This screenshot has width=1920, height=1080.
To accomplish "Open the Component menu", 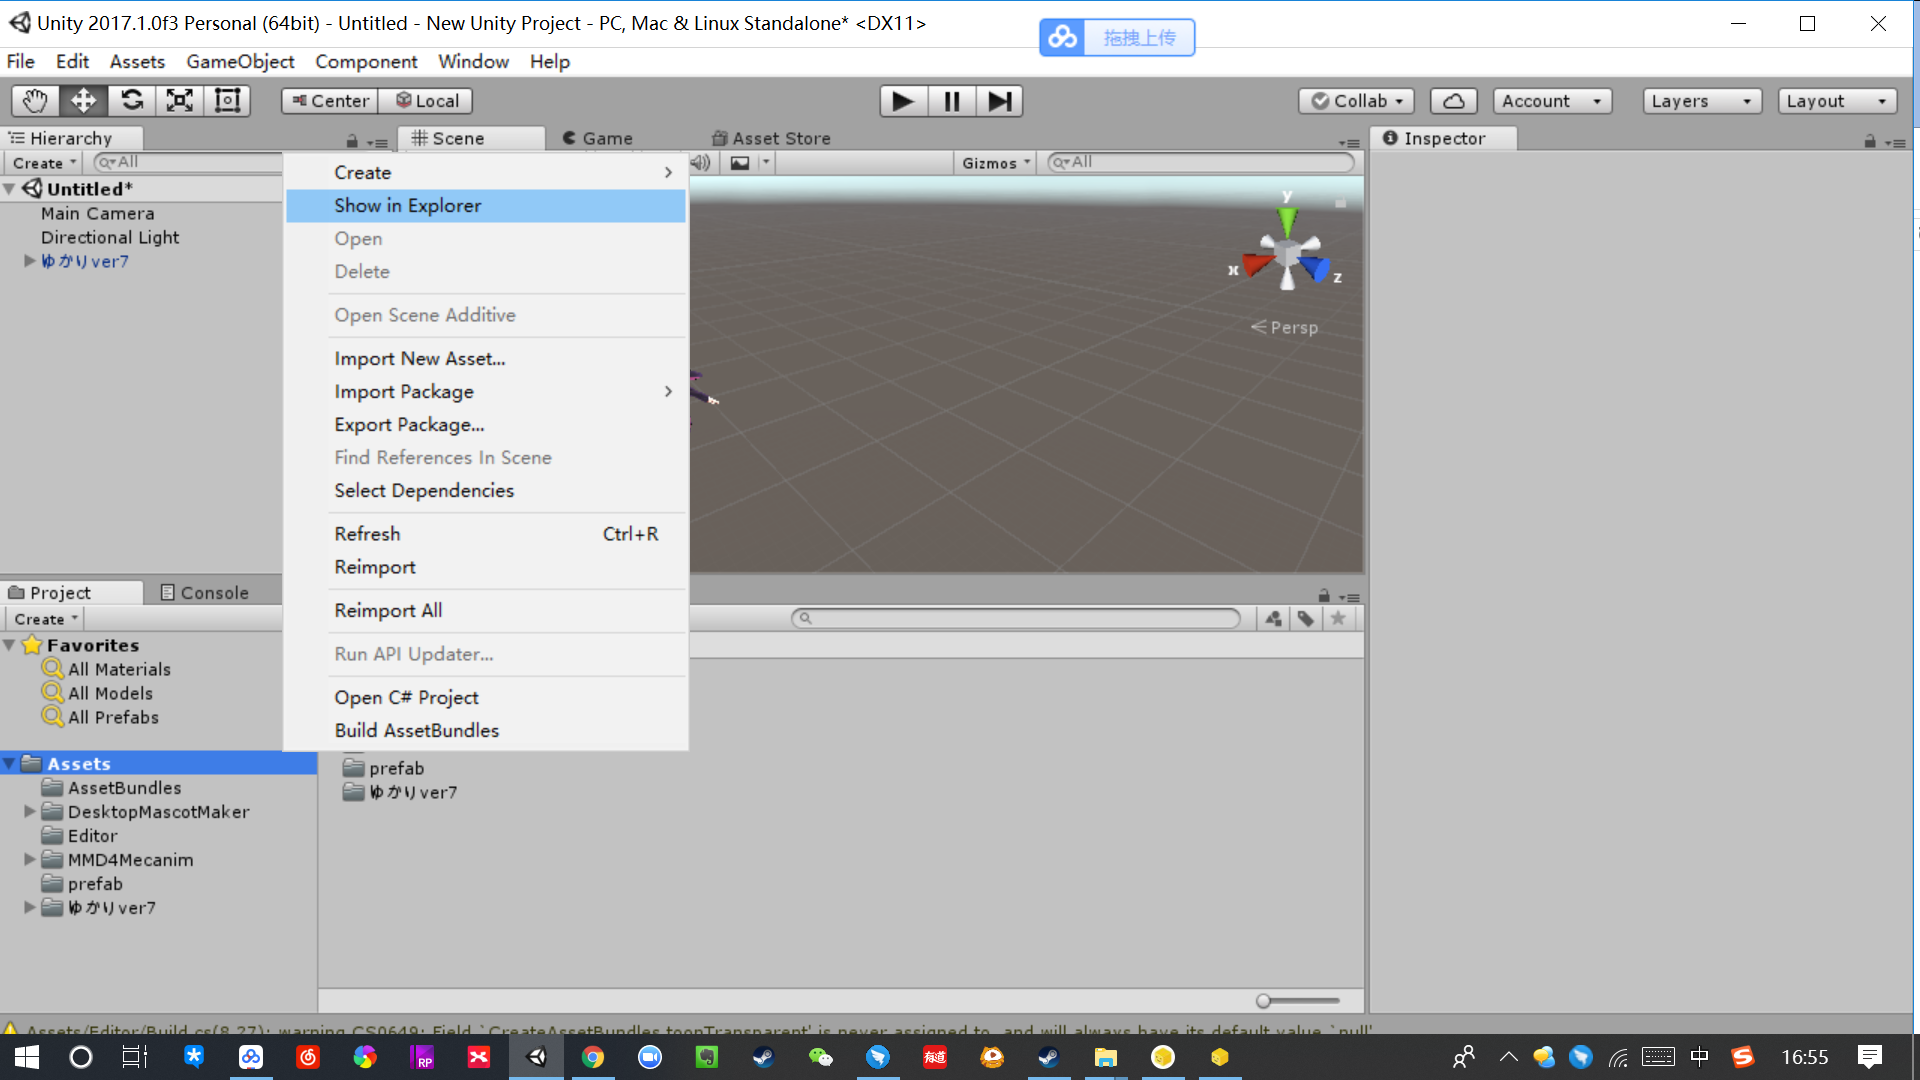I will (366, 62).
